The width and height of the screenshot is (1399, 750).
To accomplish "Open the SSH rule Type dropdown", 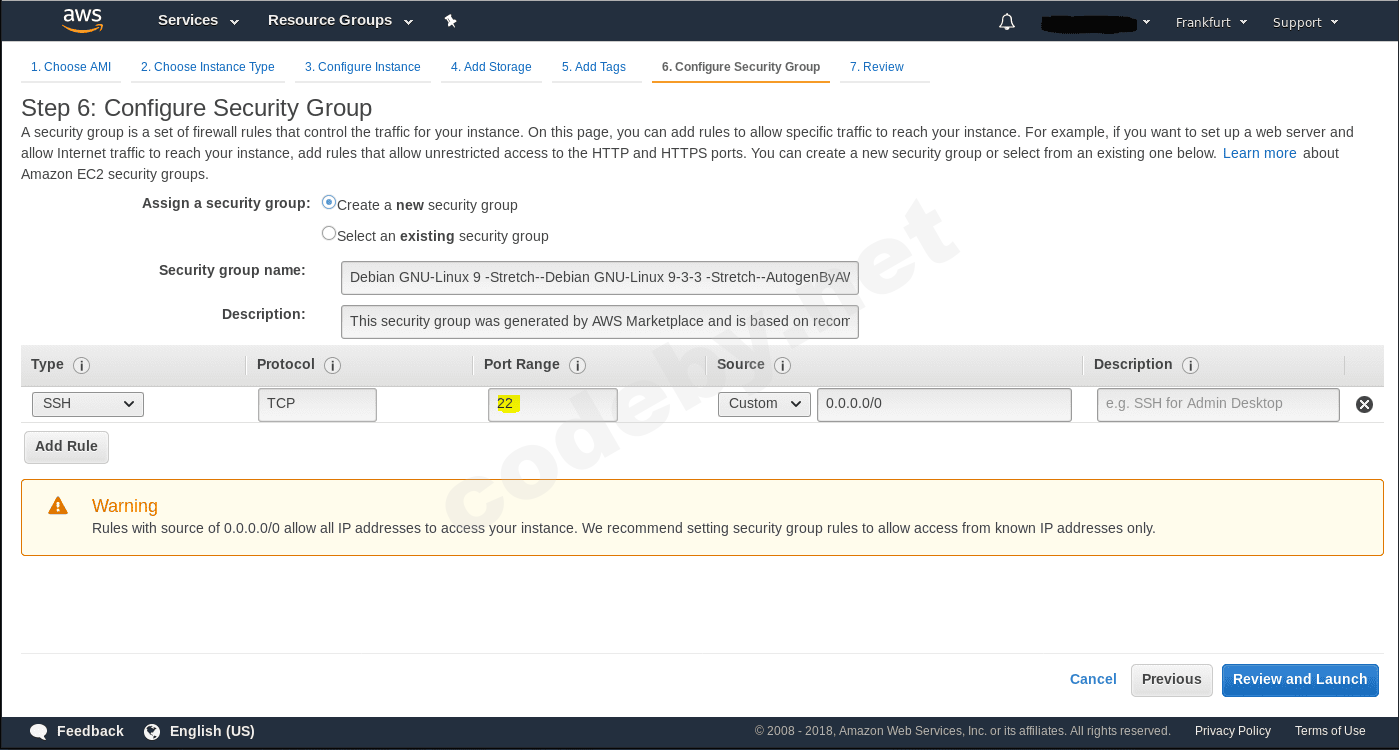I will pos(87,404).
